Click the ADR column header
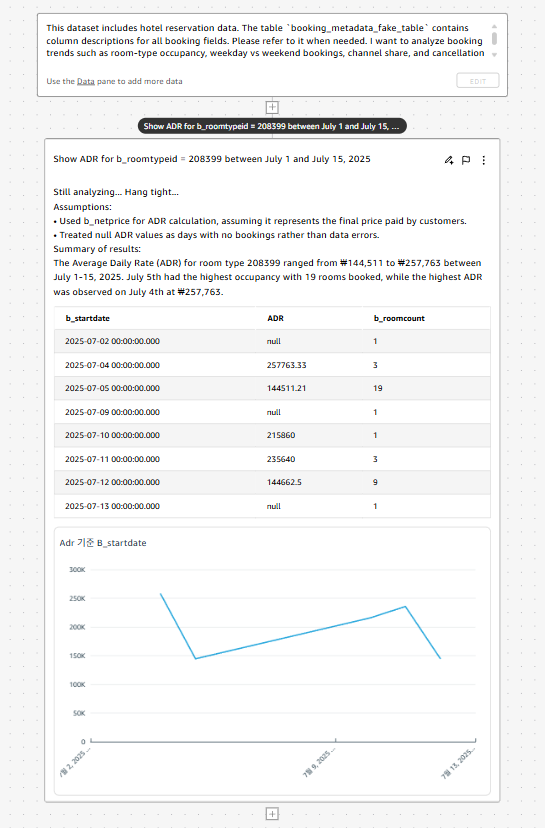The height and width of the screenshot is (828, 545). [275, 318]
